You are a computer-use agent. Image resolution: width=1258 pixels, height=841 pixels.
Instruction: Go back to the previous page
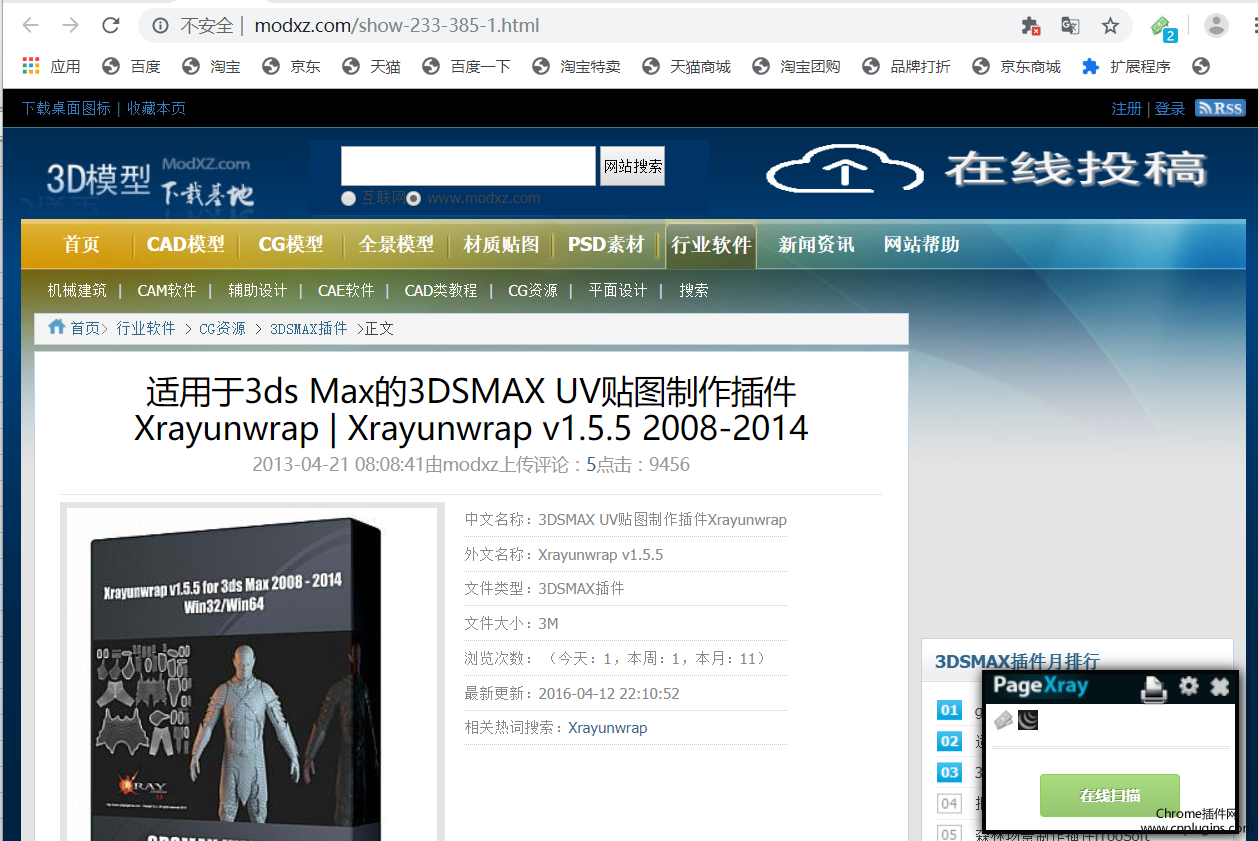coord(31,26)
